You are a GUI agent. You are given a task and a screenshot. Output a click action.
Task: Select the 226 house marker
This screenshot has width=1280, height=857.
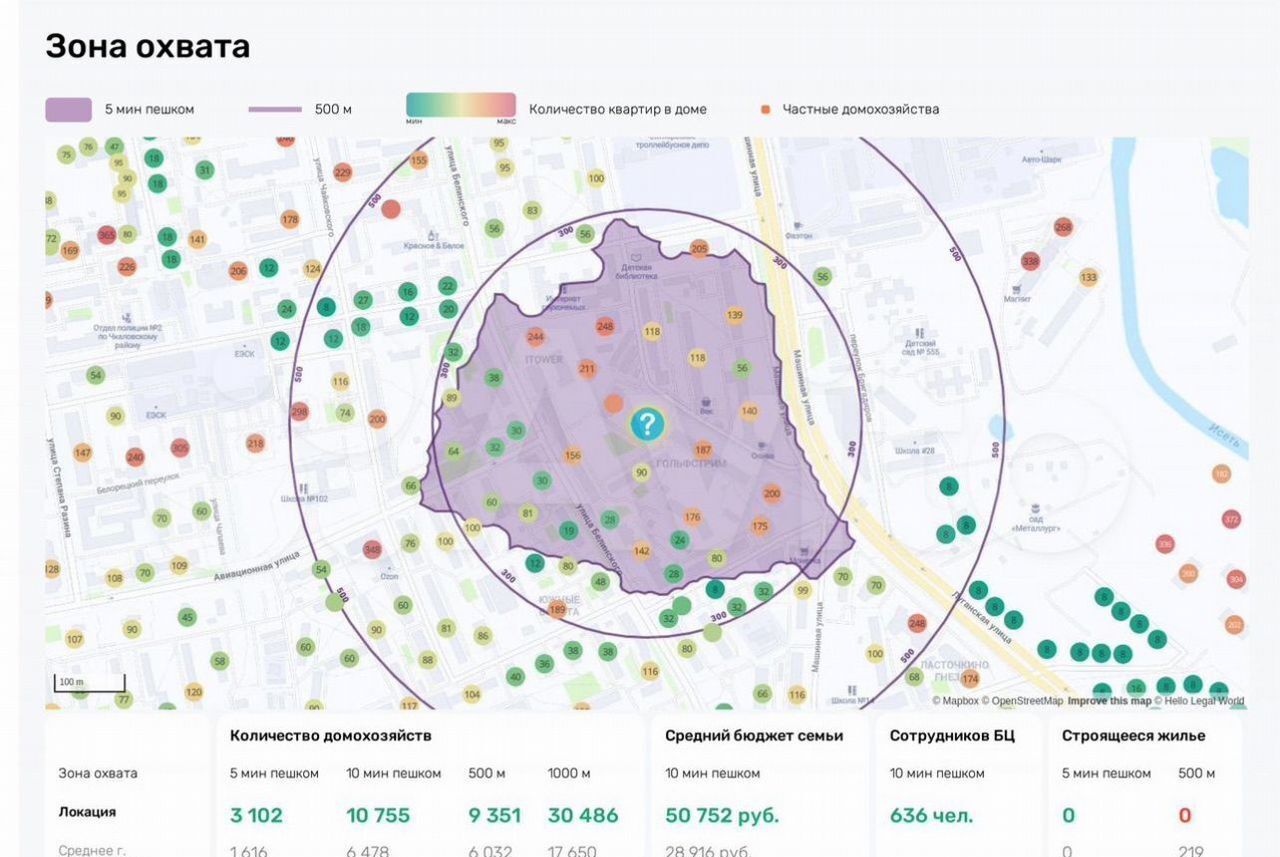(127, 267)
